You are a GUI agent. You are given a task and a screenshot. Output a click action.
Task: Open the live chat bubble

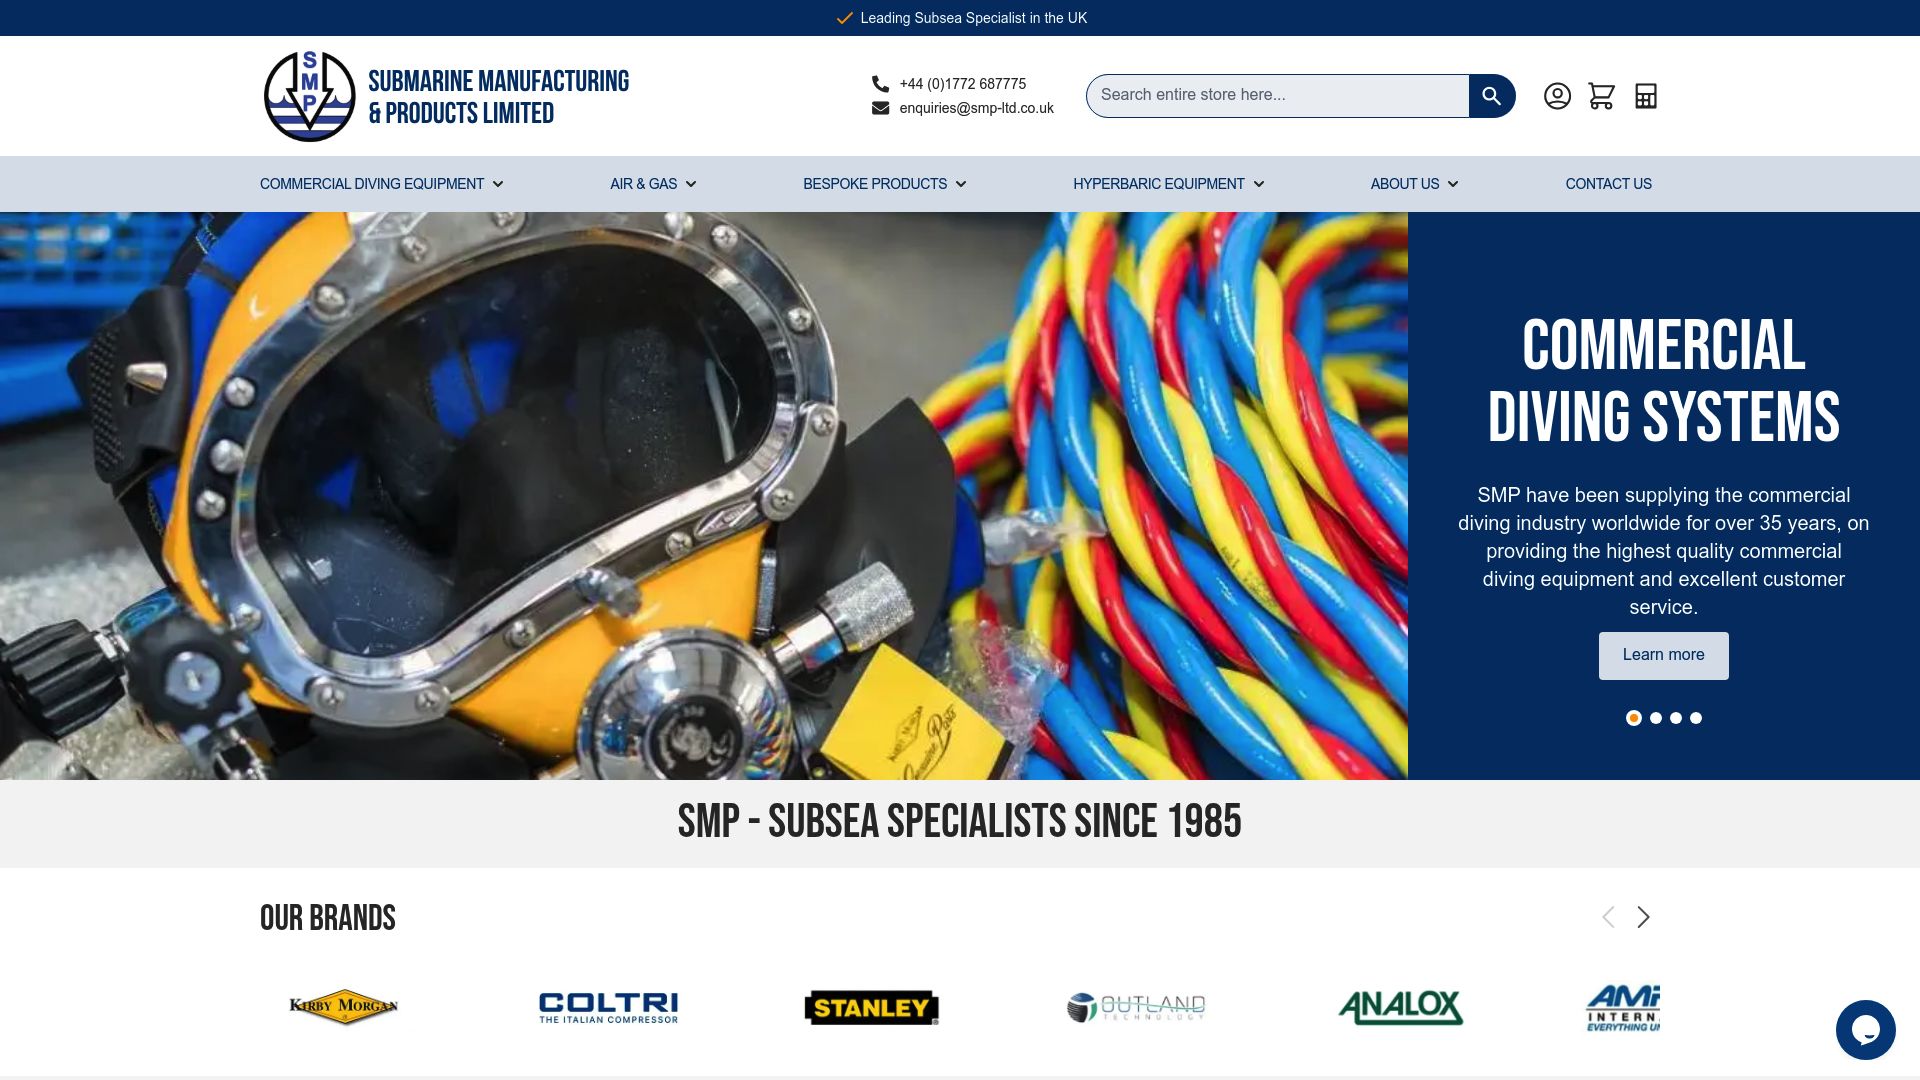(1865, 1029)
